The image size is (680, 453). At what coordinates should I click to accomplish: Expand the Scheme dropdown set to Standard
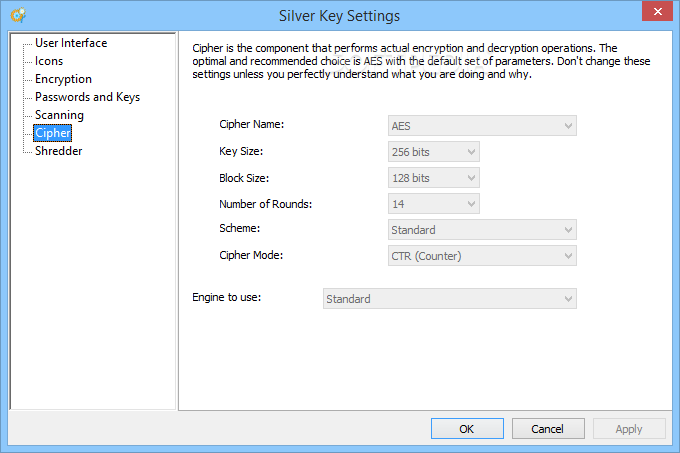[x=482, y=230]
